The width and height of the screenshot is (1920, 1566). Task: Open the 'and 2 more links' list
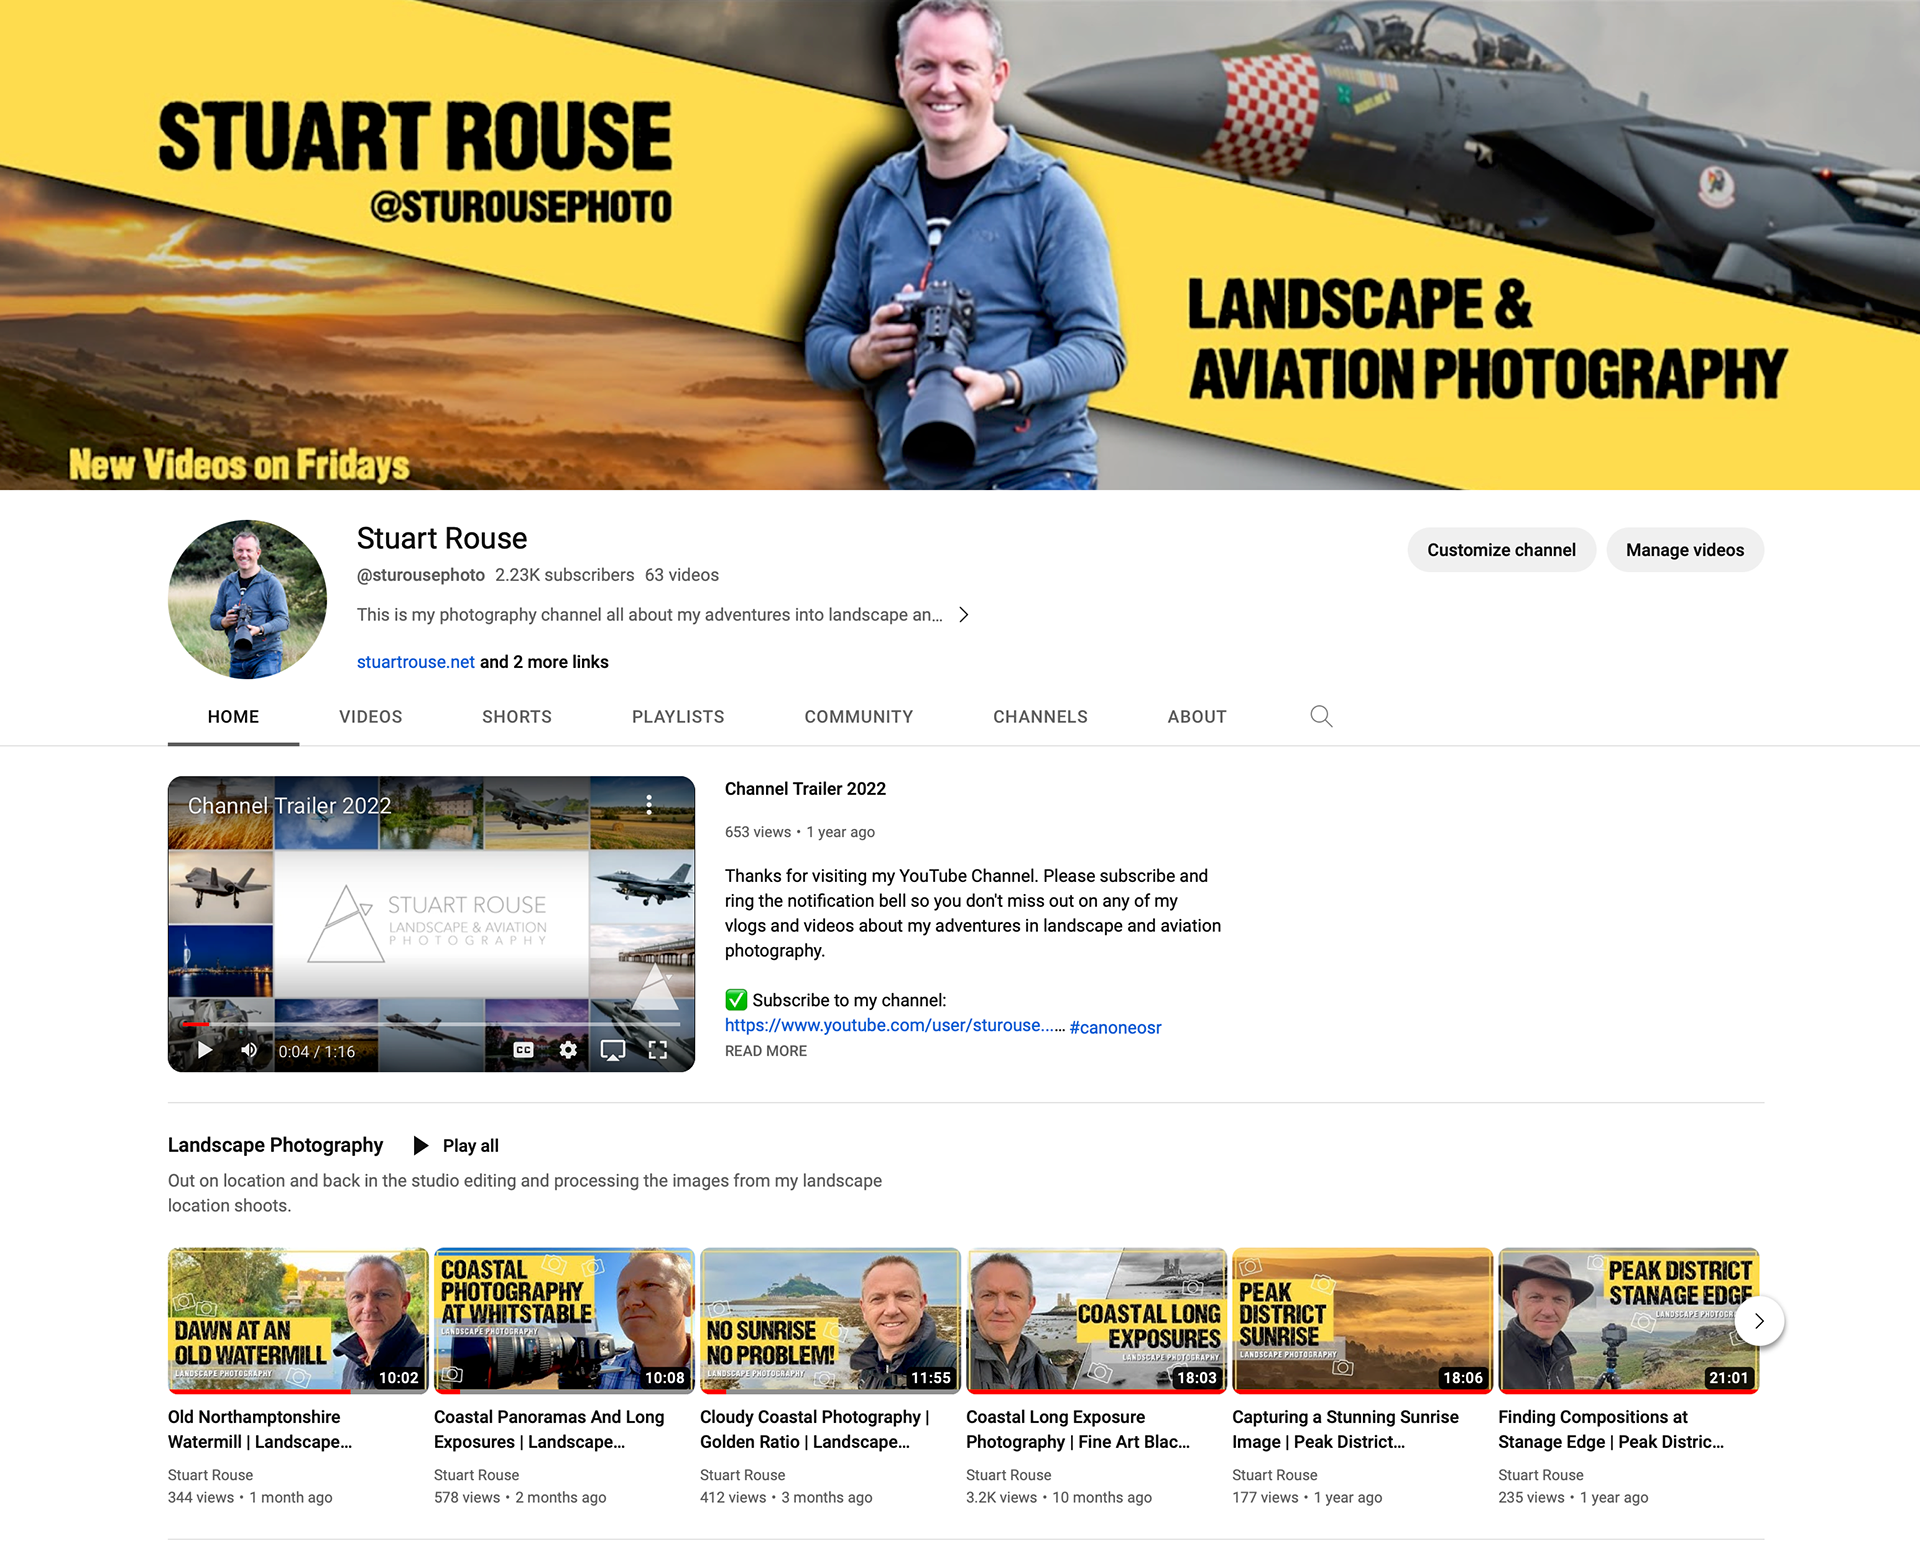click(x=544, y=662)
